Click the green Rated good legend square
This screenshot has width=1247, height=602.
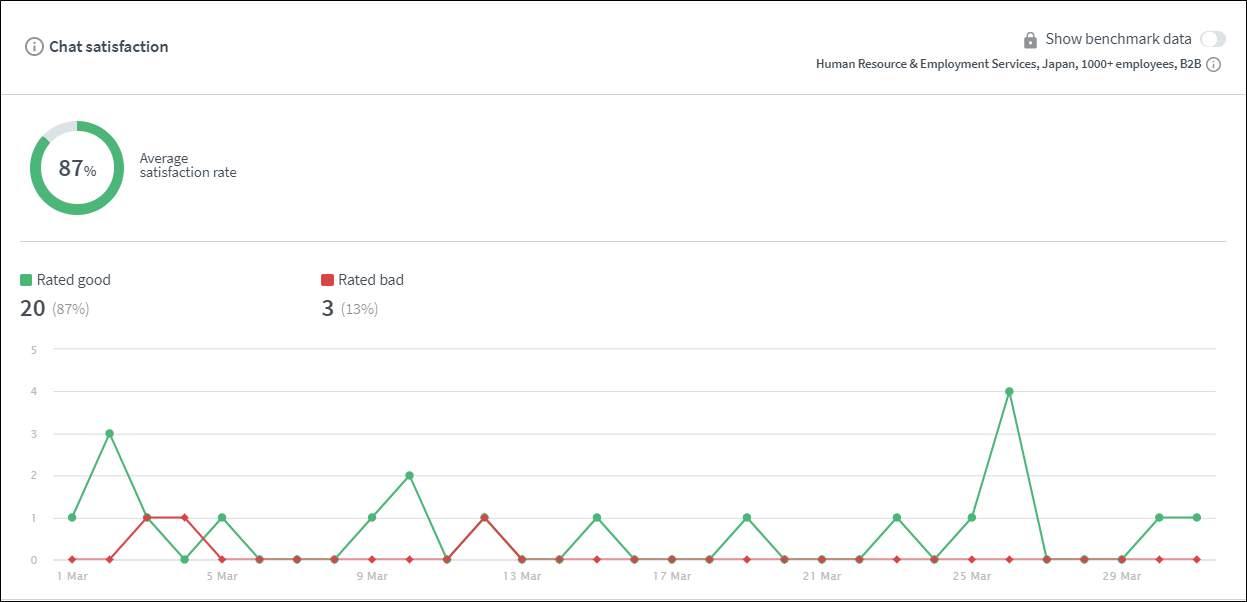coord(26,280)
